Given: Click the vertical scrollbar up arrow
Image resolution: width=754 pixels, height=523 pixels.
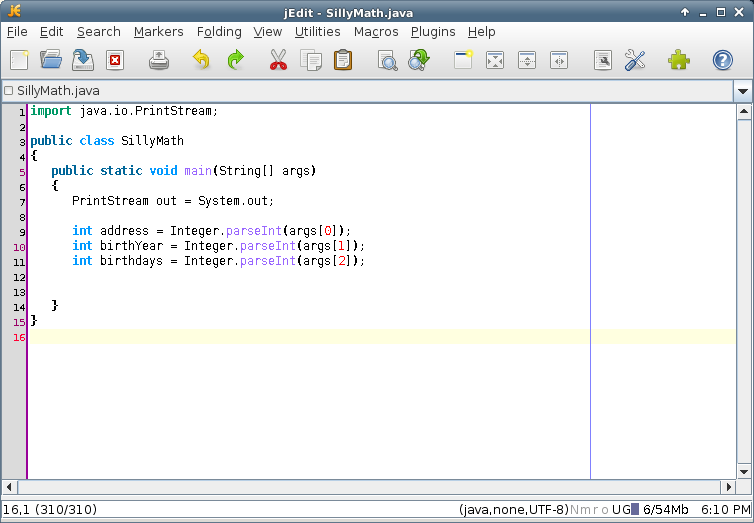Looking at the screenshot, I should [744, 112].
